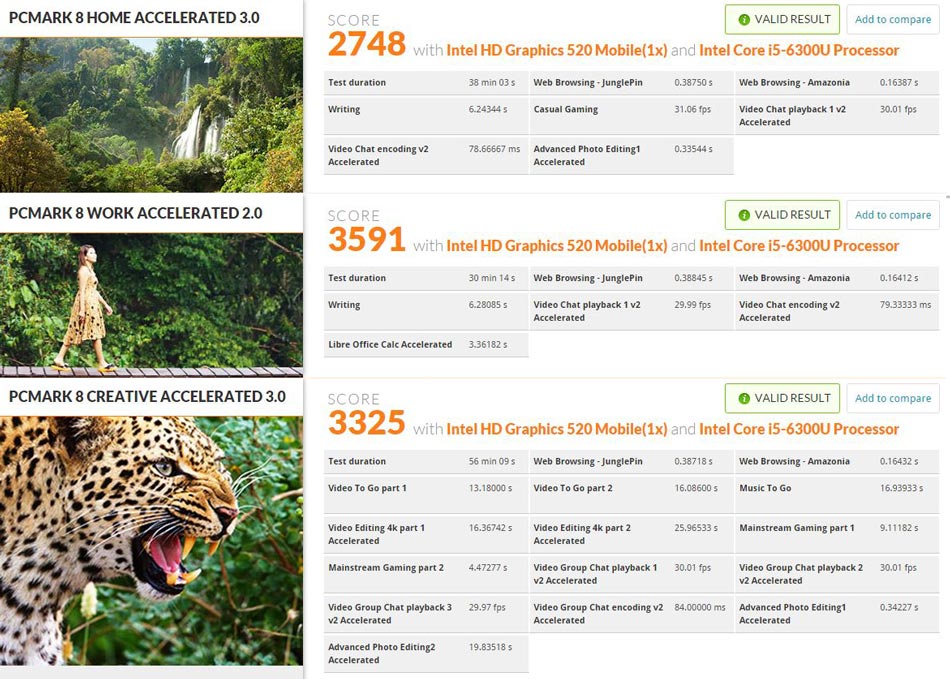Open the Valid Result badge for score 3591
Screen dimensions: 950x679
tap(782, 215)
